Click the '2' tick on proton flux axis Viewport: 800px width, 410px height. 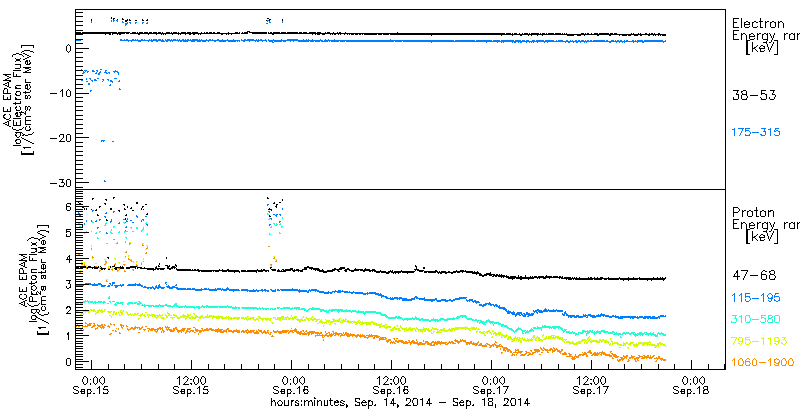pyautogui.click(x=68, y=310)
